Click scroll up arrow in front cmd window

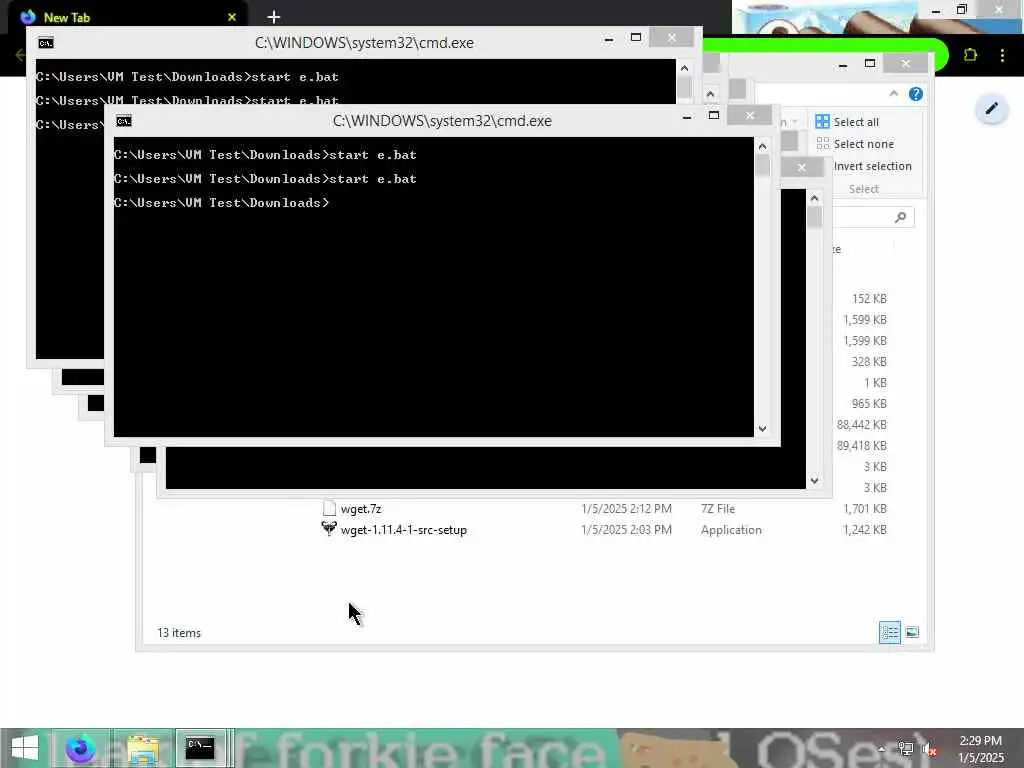(x=762, y=146)
